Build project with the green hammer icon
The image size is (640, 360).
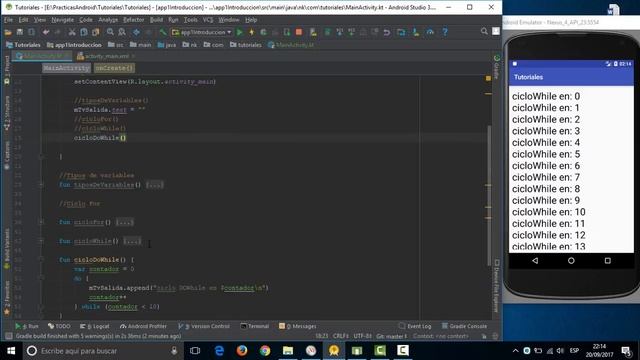[163, 32]
